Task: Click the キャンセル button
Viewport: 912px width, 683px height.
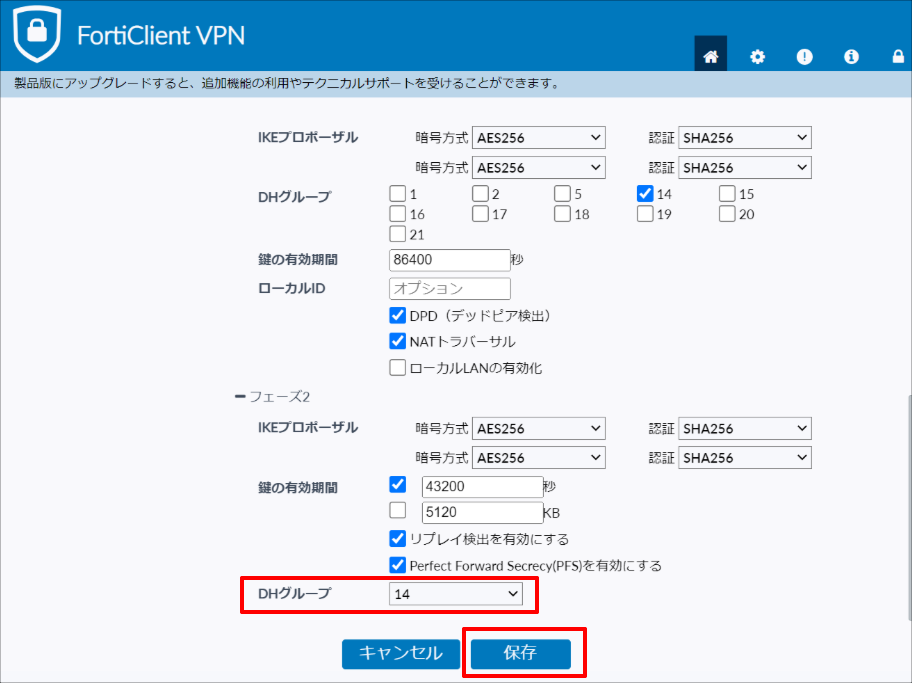Action: 401,653
